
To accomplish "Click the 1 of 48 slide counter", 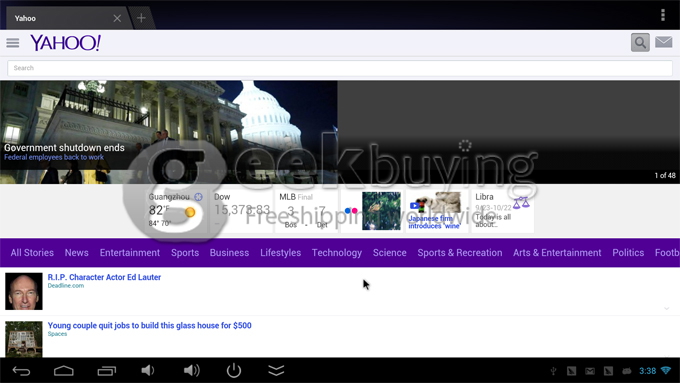I will (665, 175).
